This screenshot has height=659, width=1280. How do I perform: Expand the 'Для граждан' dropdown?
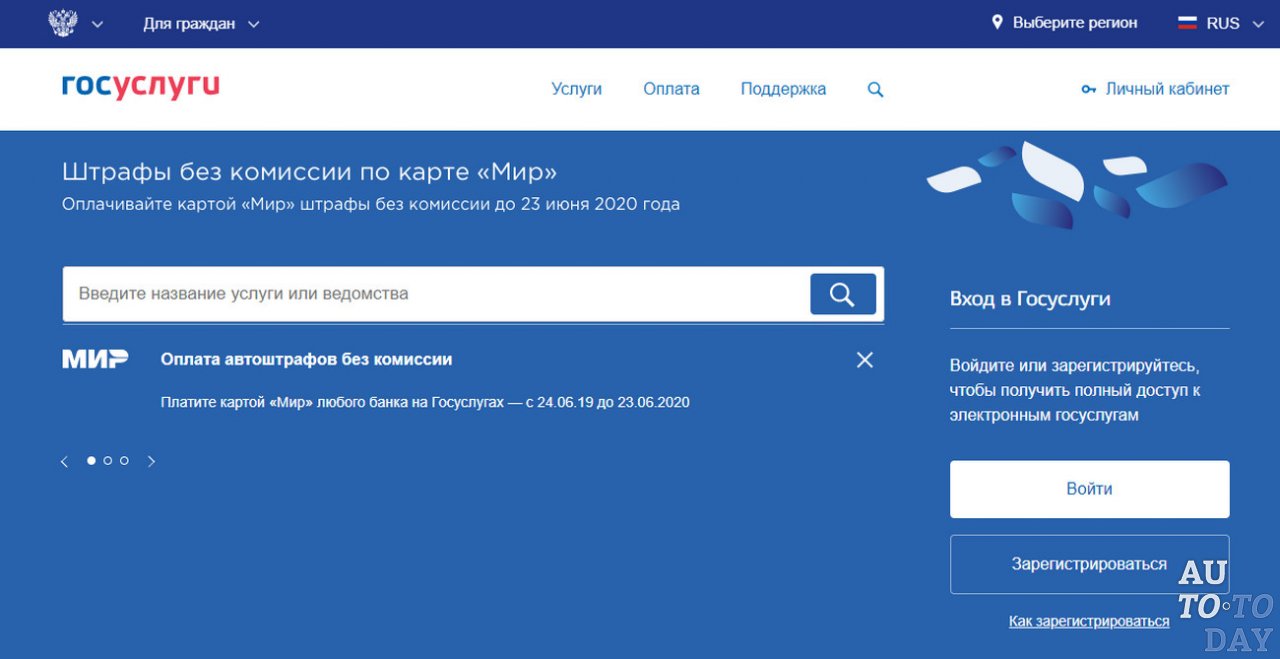[x=200, y=24]
